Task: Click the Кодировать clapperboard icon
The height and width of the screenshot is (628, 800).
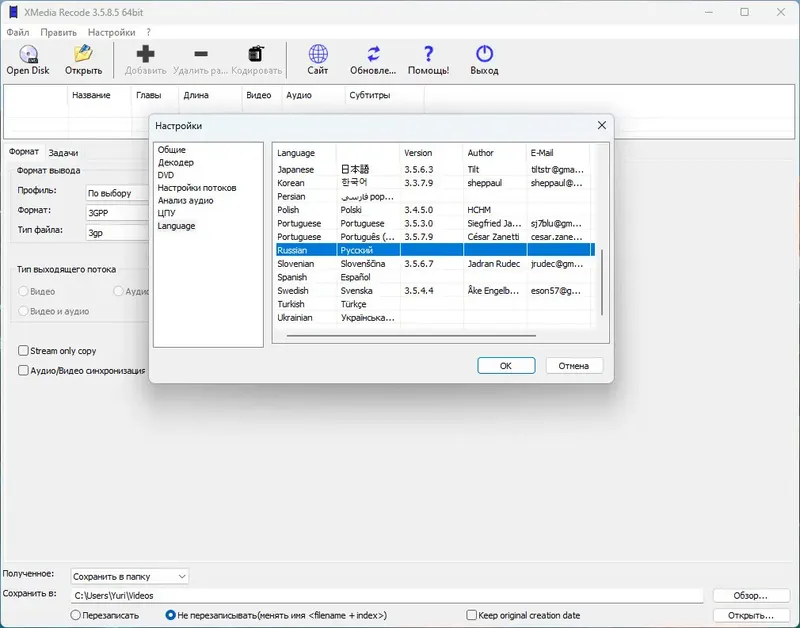Action: [256, 54]
